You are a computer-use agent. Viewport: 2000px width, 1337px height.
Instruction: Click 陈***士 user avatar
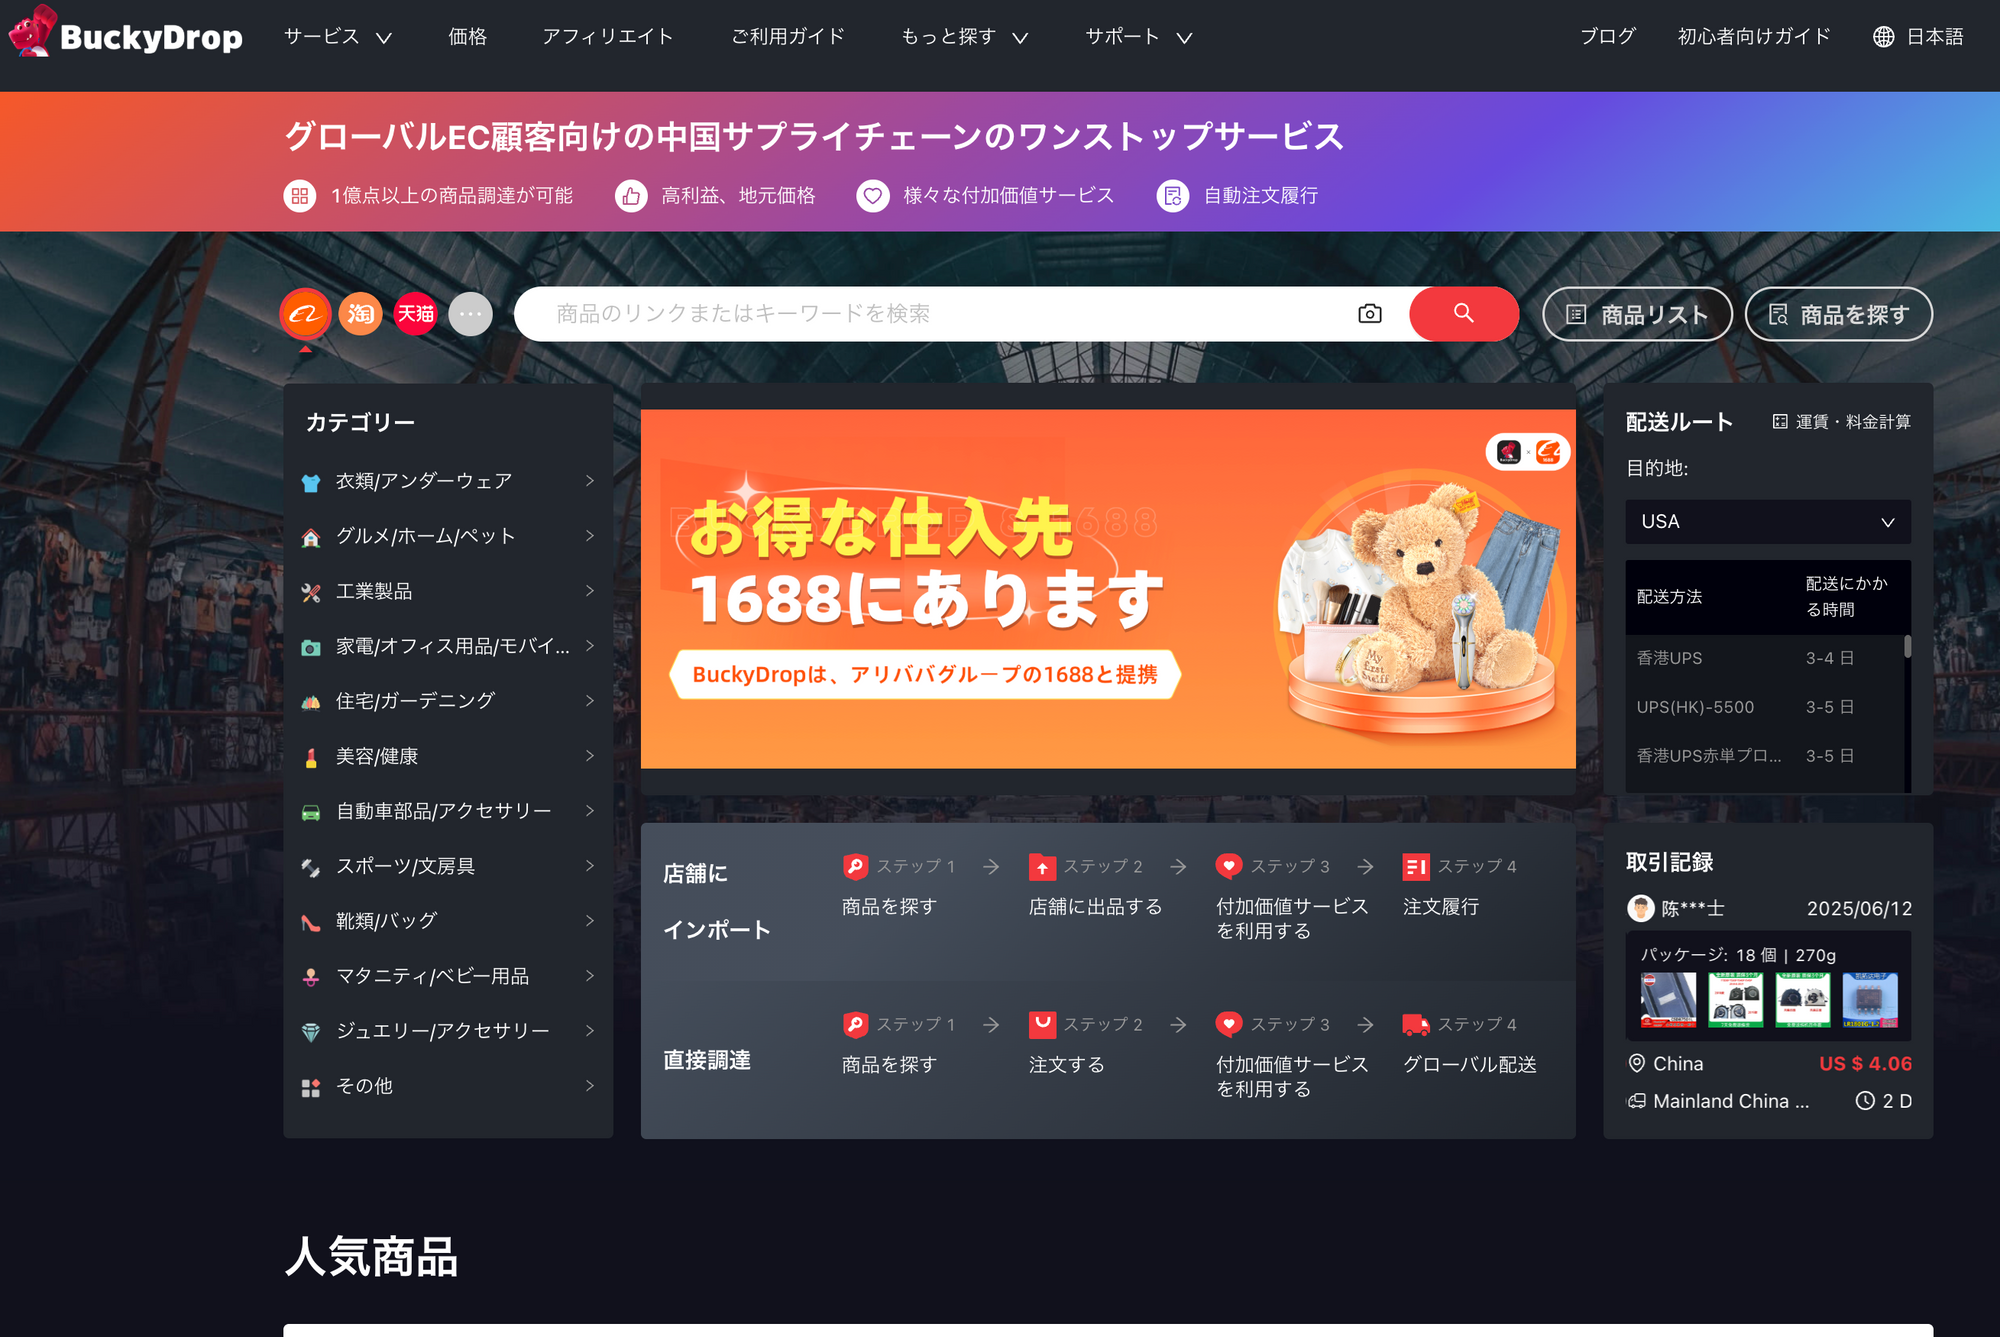1641,908
